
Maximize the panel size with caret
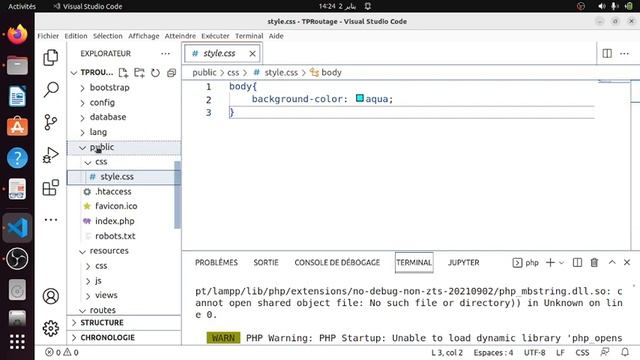[x=612, y=262]
